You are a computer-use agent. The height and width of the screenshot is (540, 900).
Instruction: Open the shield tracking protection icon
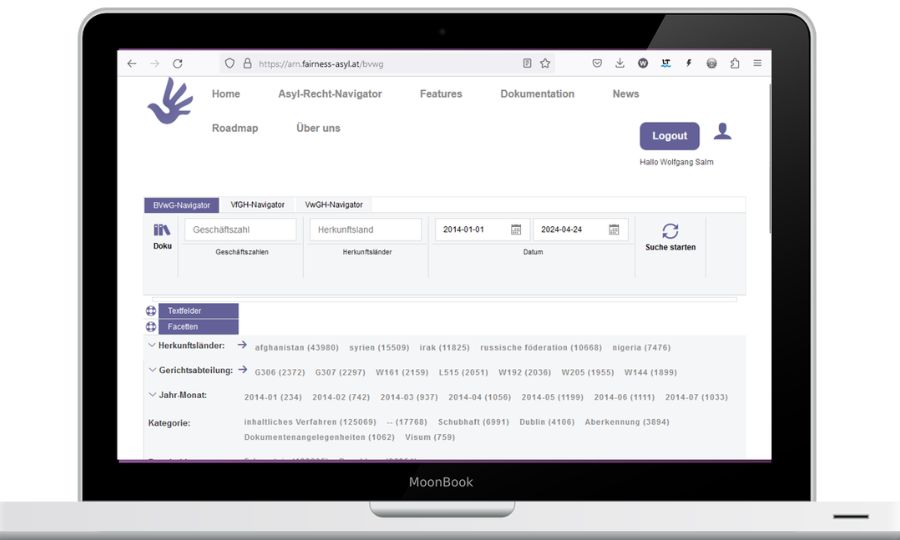pos(230,64)
